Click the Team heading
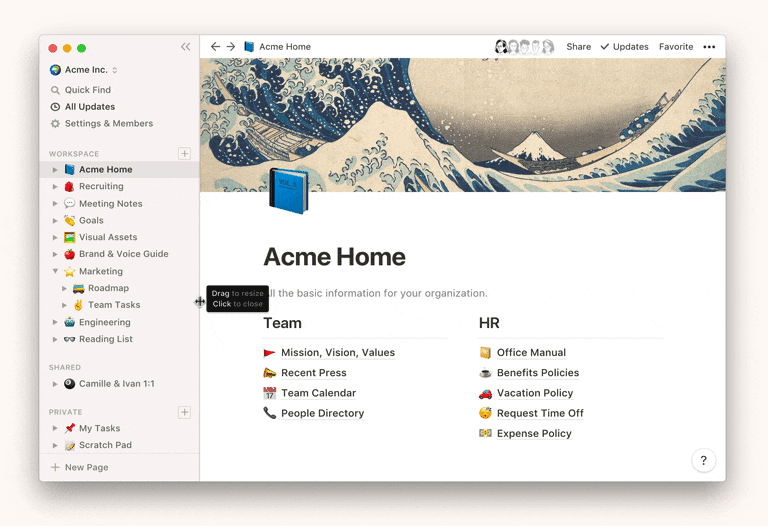 283,323
